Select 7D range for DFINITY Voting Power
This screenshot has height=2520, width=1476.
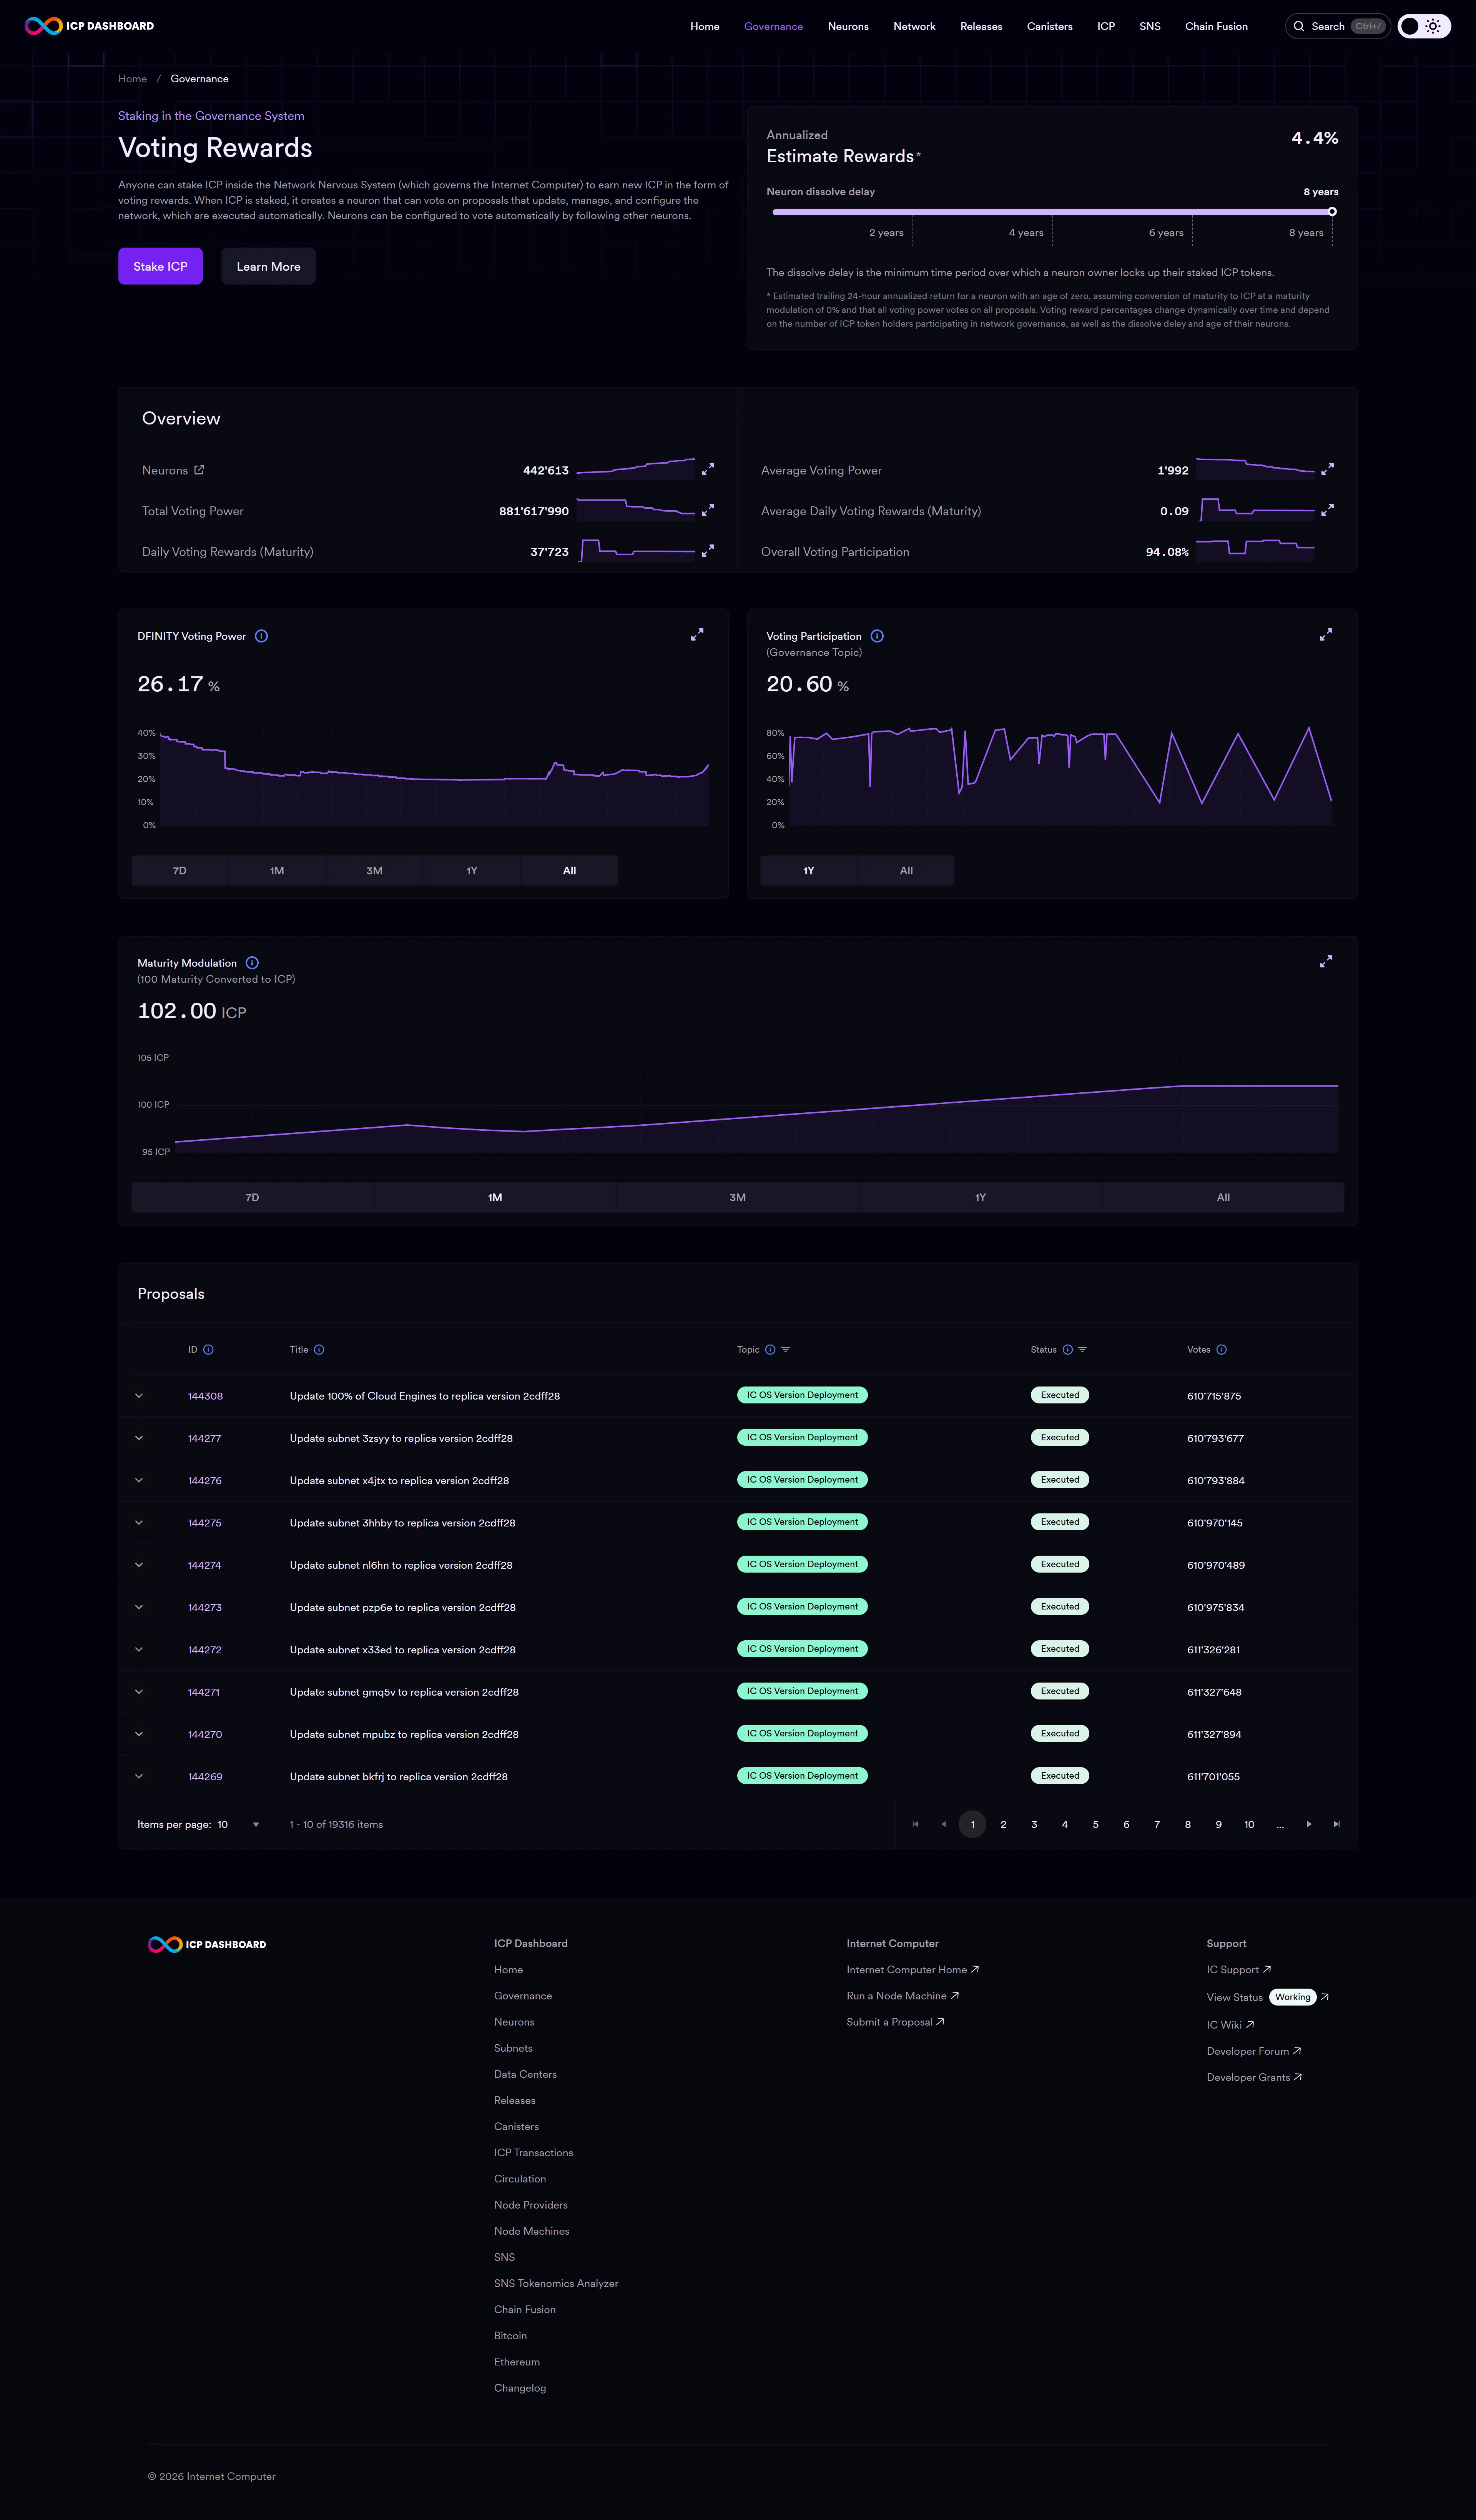tap(180, 871)
